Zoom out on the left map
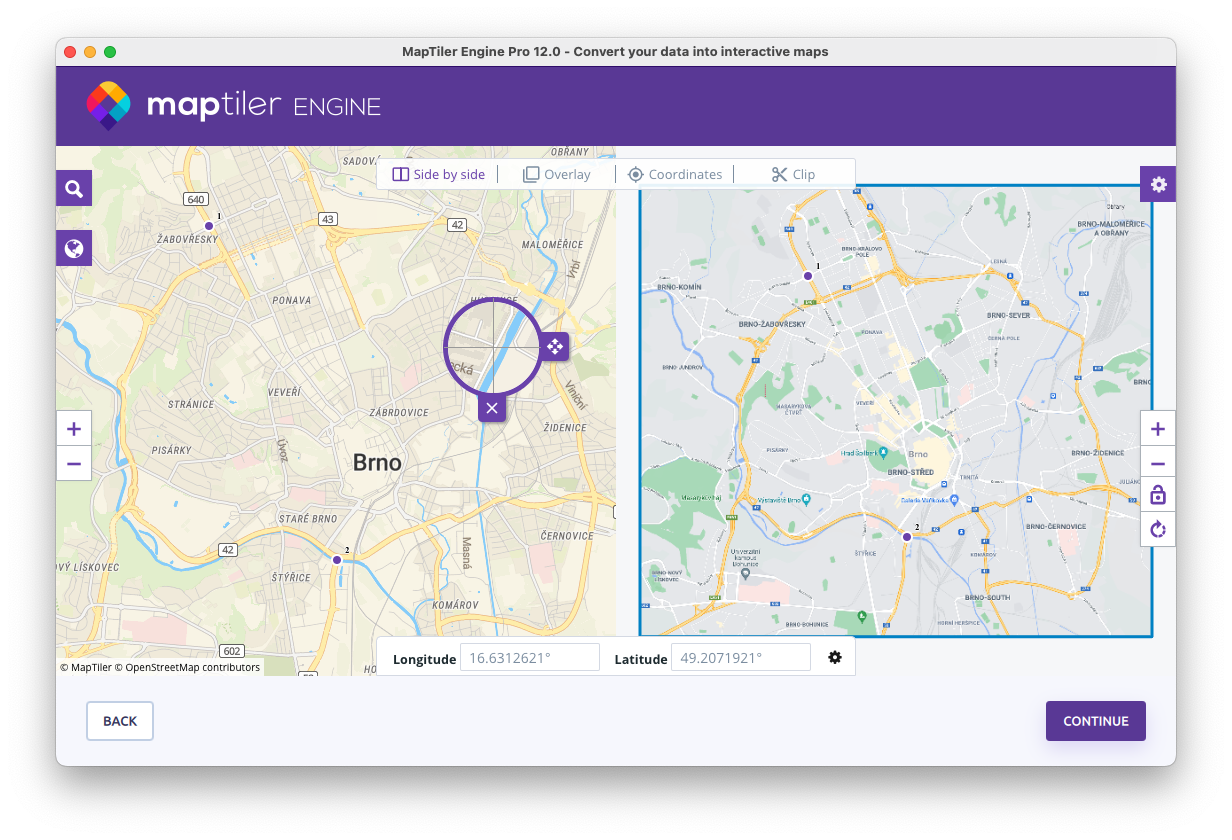 click(x=74, y=464)
